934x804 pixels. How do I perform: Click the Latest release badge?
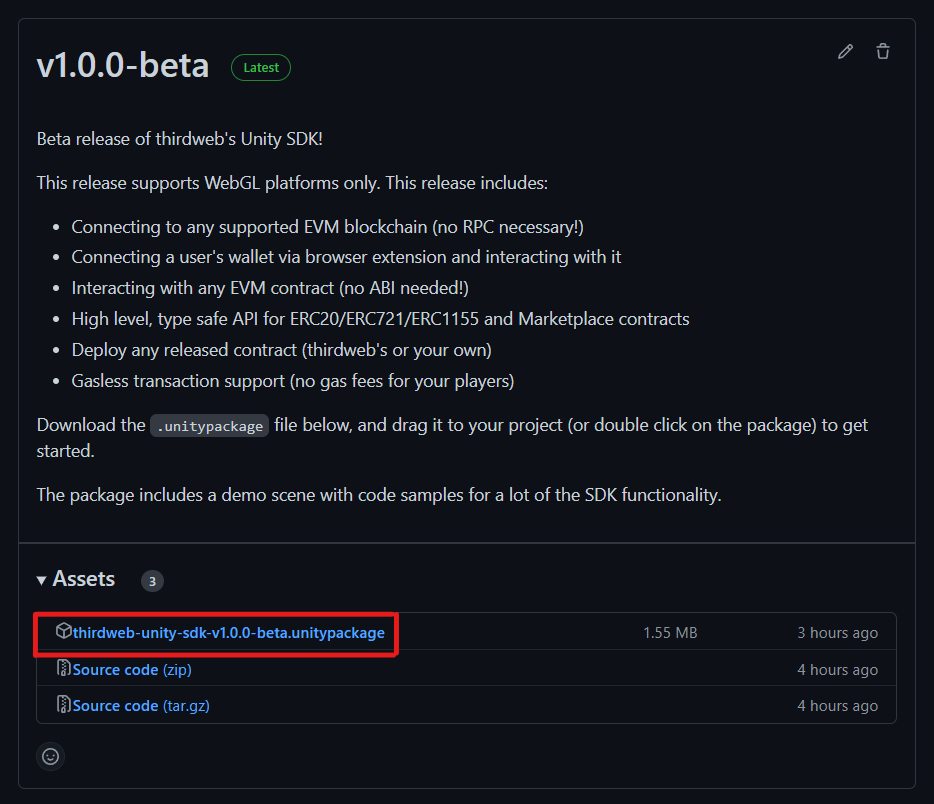pyautogui.click(x=260, y=67)
